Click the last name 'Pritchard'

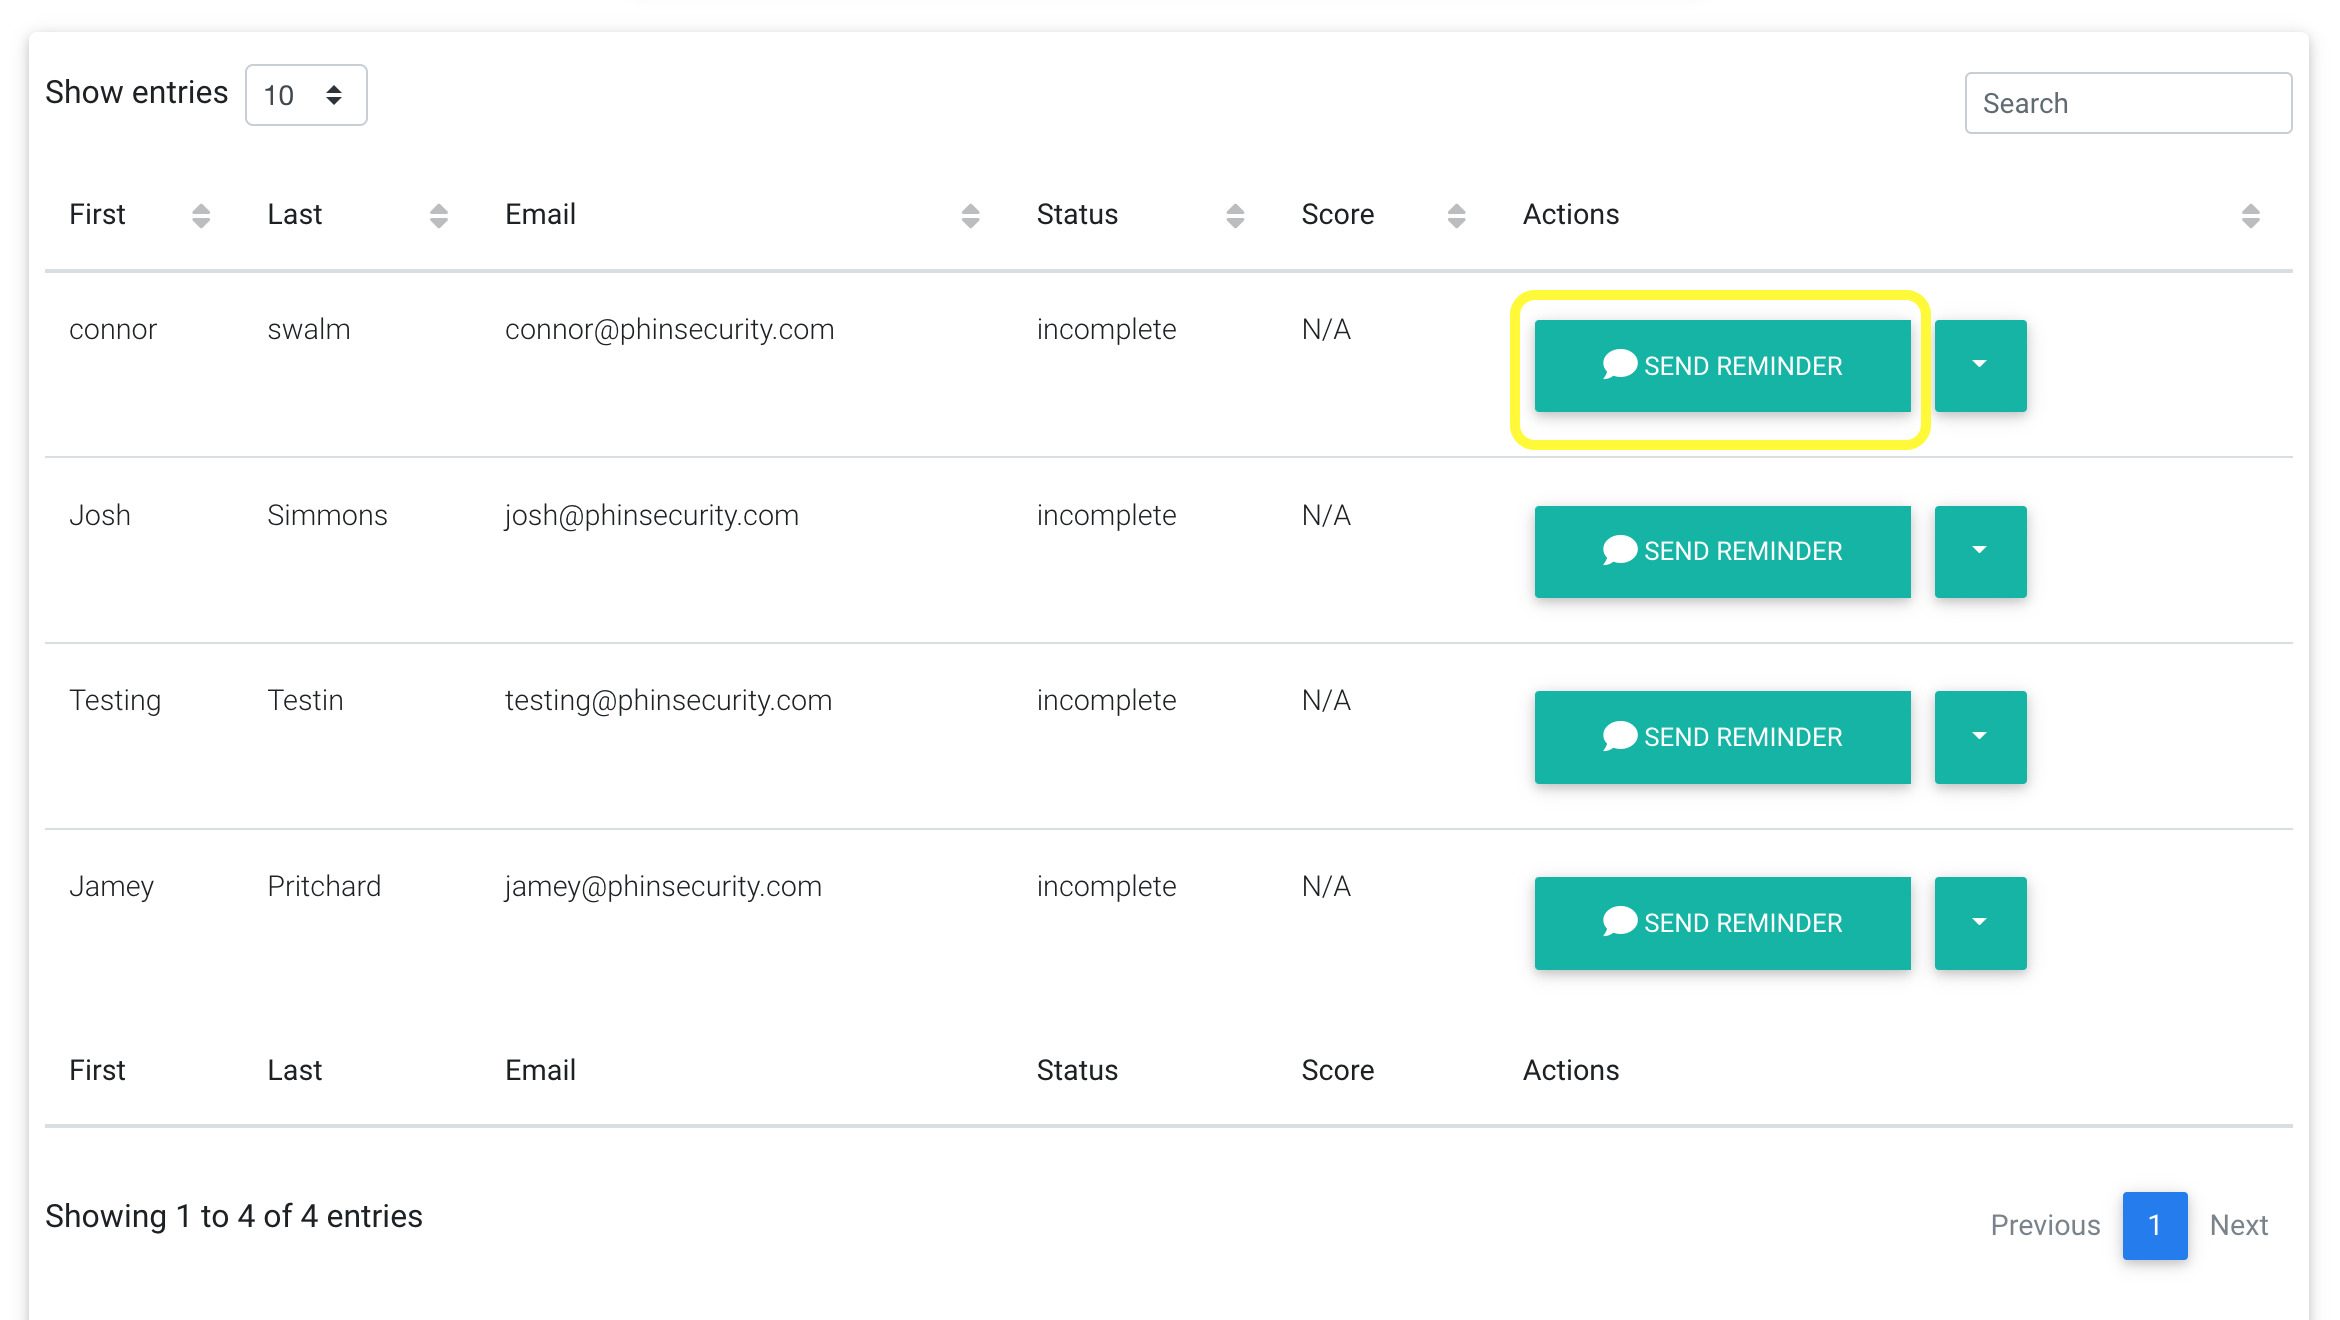coord(324,887)
